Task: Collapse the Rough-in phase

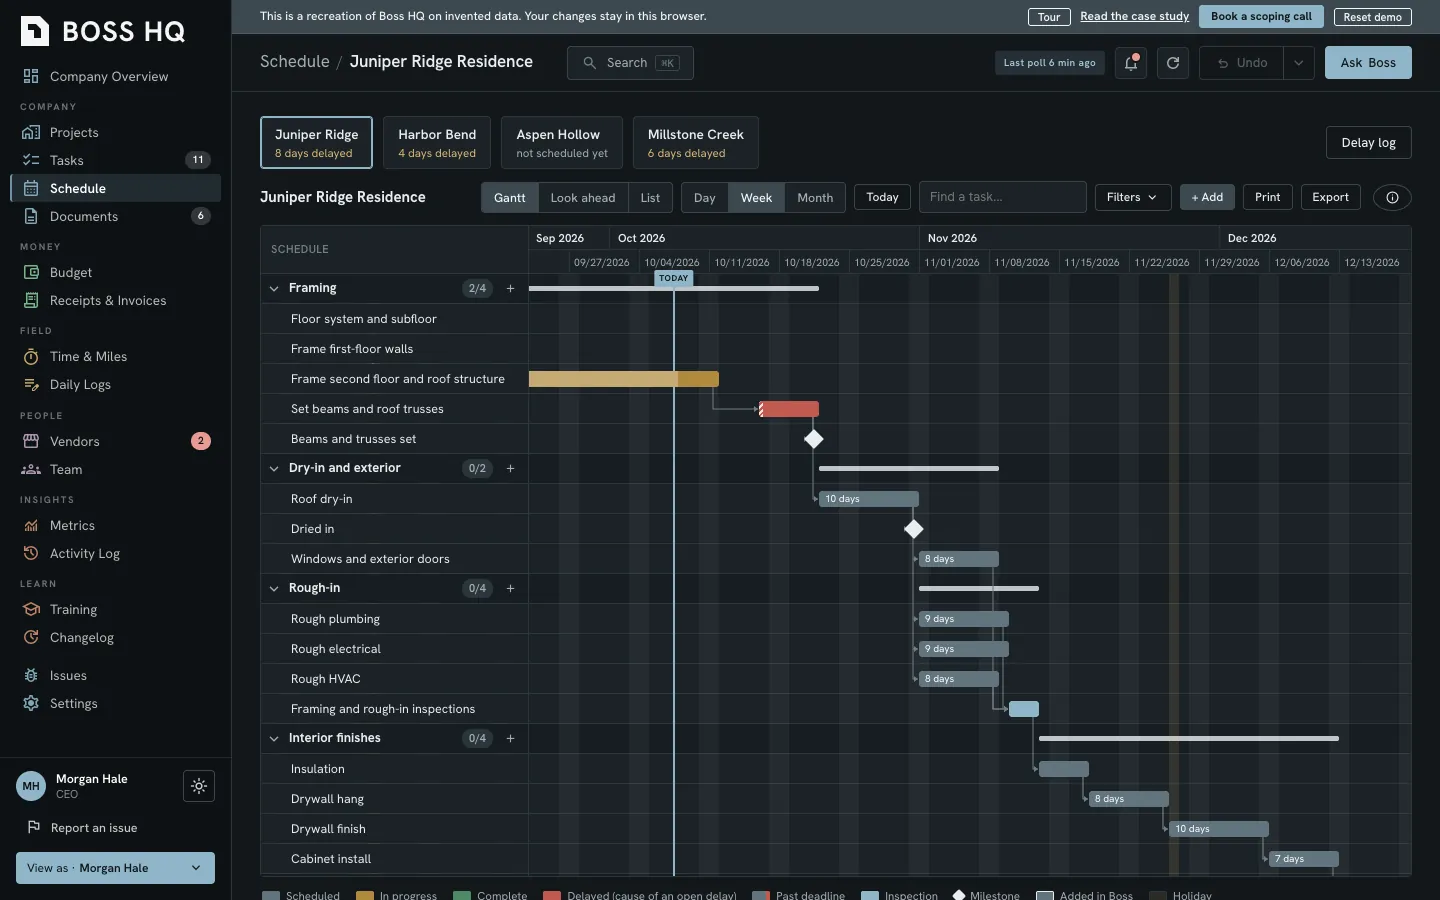Action: (x=274, y=589)
